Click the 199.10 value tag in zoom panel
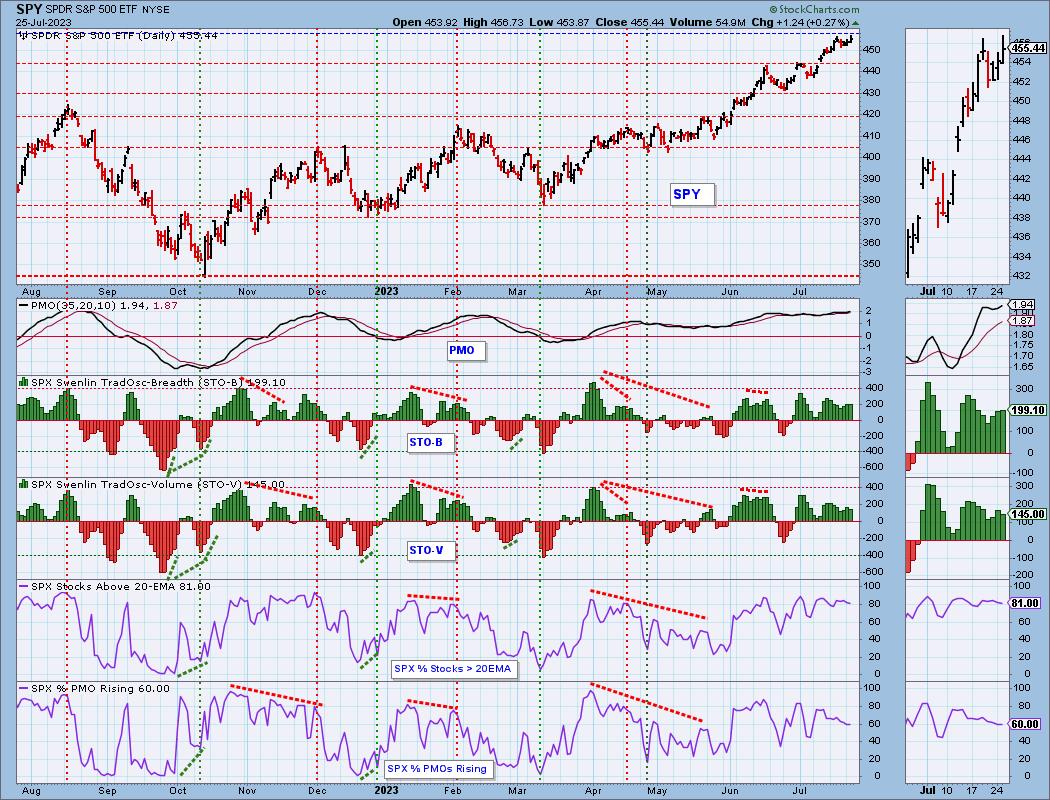This screenshot has width=1050, height=800. (x=1027, y=410)
